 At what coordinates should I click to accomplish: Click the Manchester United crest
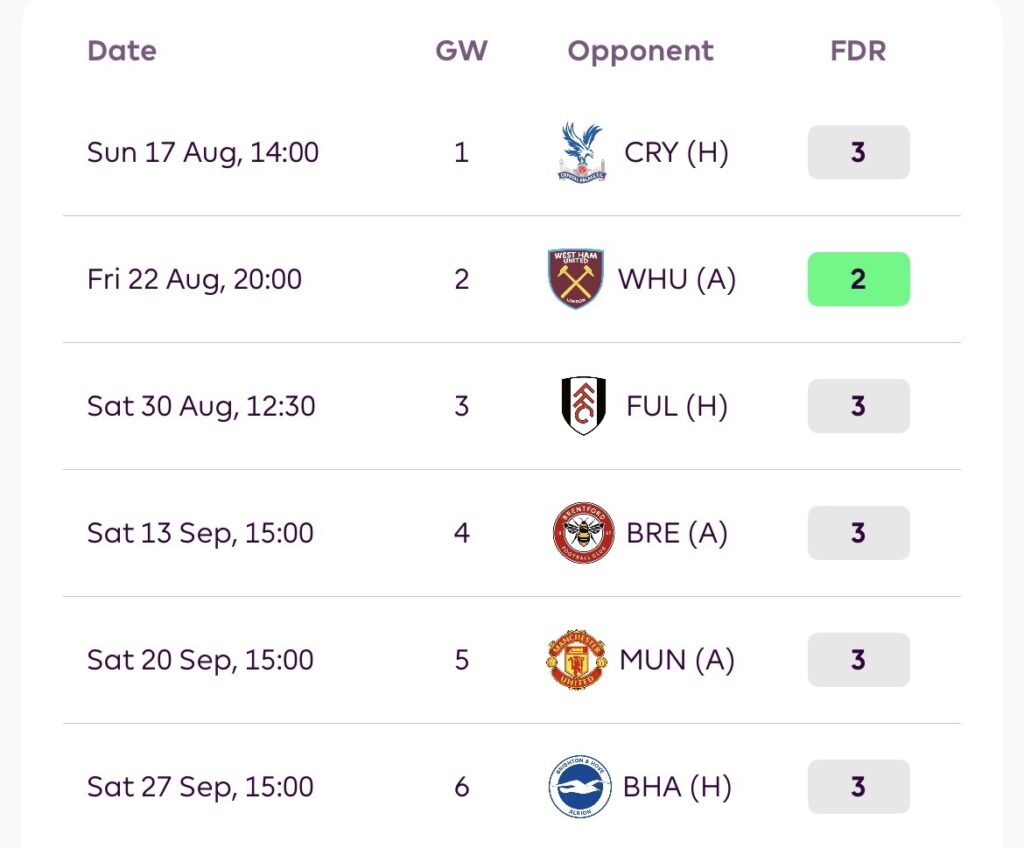tap(577, 659)
